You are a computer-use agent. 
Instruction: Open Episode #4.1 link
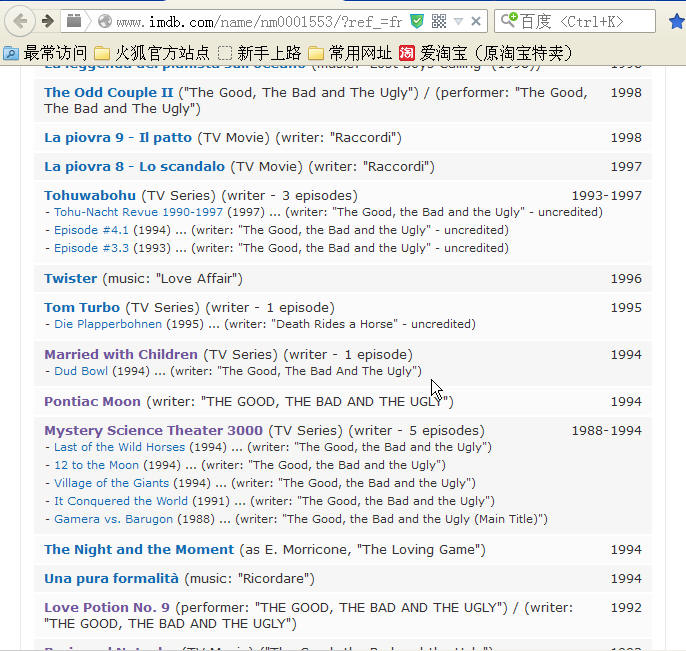click(91, 230)
